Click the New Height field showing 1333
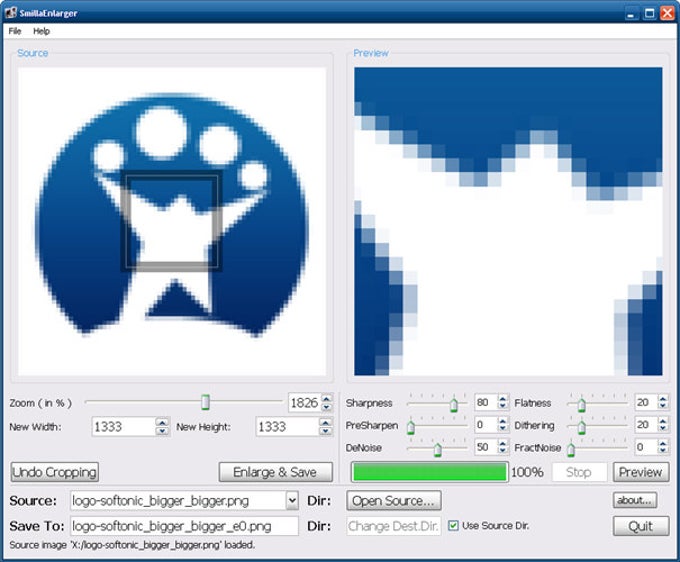The height and width of the screenshot is (562, 680). pos(288,427)
